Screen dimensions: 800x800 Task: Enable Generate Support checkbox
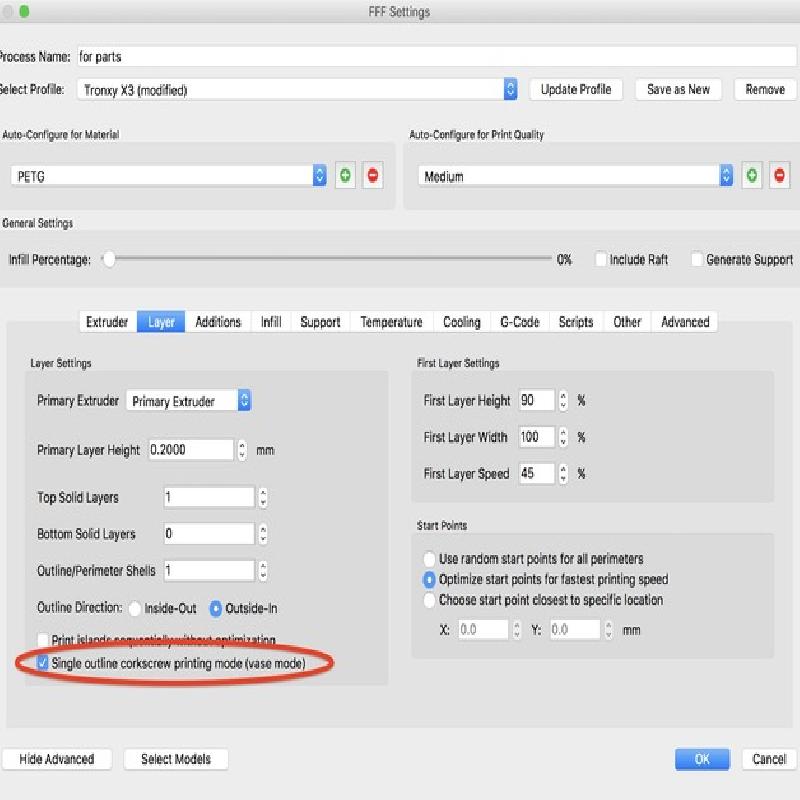tap(697, 259)
